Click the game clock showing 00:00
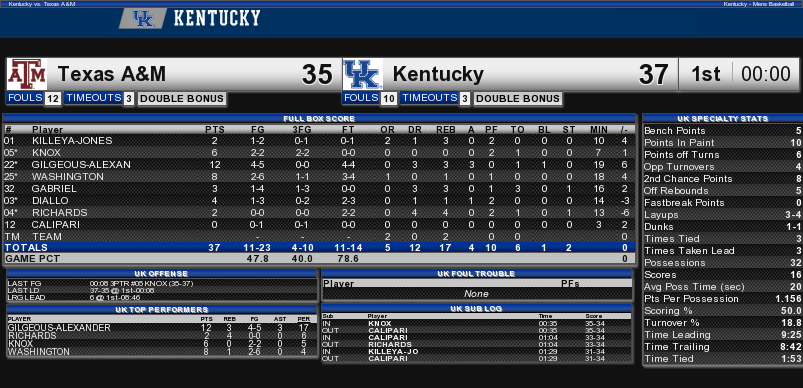Screen dimensions: 803x388 coord(766,75)
